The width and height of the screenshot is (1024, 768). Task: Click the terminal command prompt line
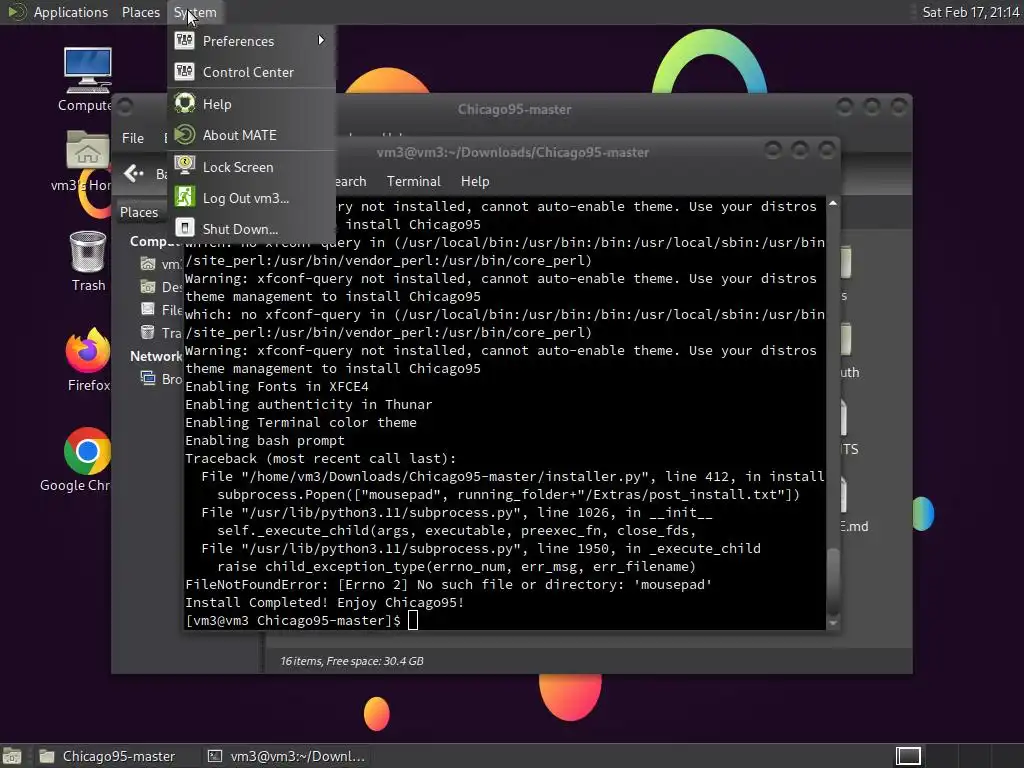tap(302, 620)
